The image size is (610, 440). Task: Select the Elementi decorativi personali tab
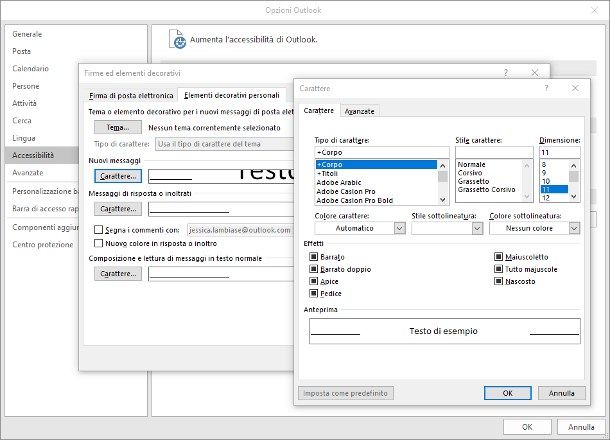click(x=231, y=95)
